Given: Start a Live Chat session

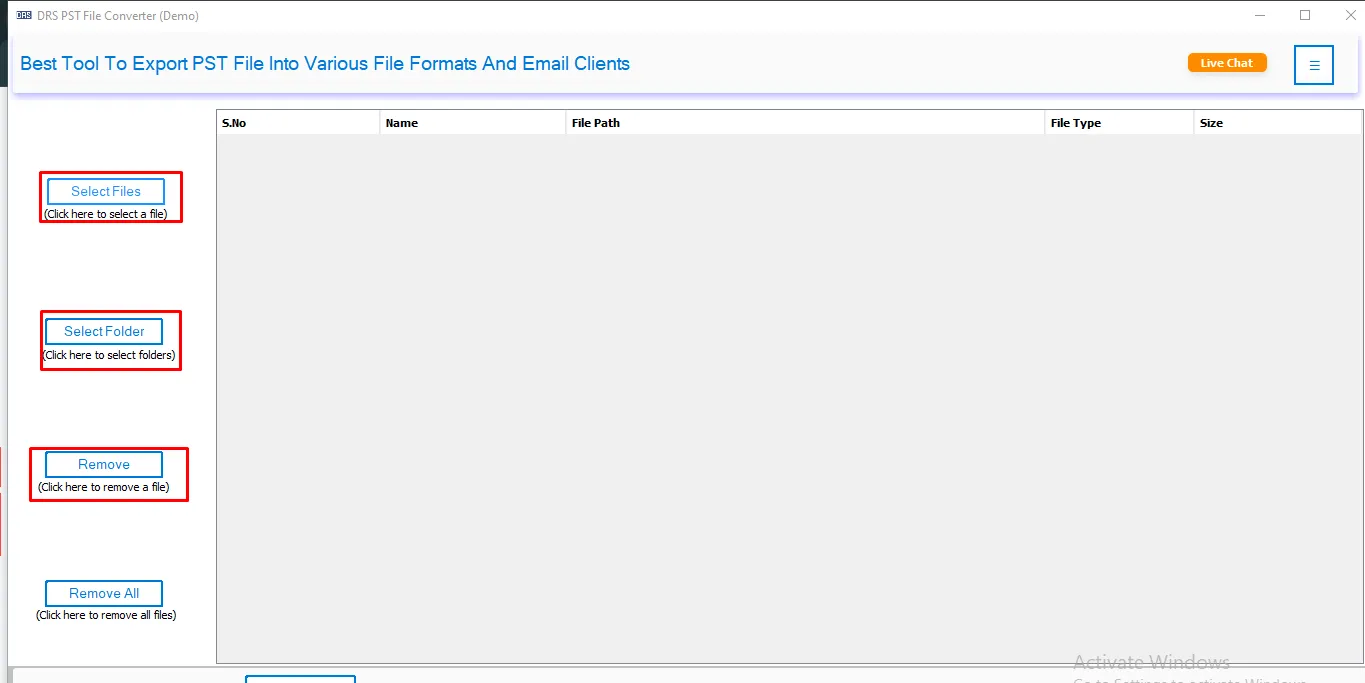Looking at the screenshot, I should tap(1227, 63).
